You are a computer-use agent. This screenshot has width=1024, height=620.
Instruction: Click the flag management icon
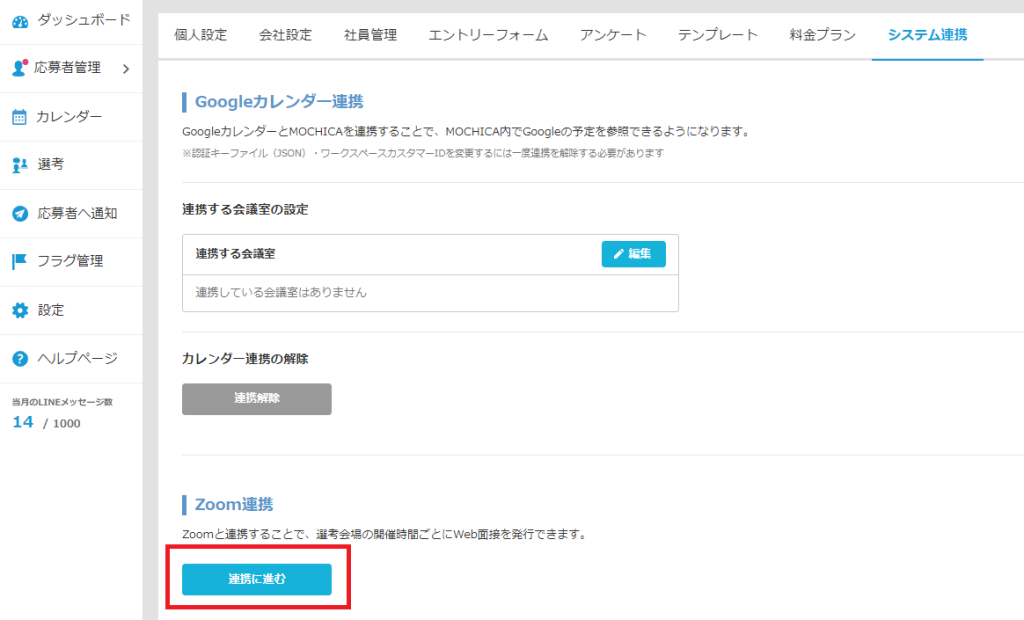coord(19,262)
